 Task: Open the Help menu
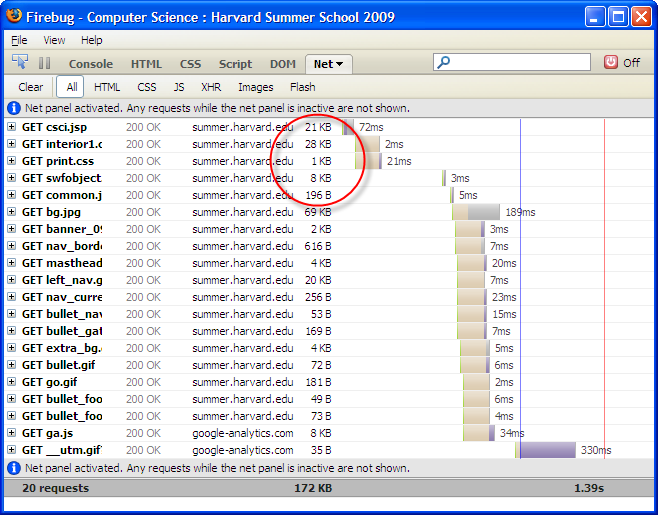(91, 40)
